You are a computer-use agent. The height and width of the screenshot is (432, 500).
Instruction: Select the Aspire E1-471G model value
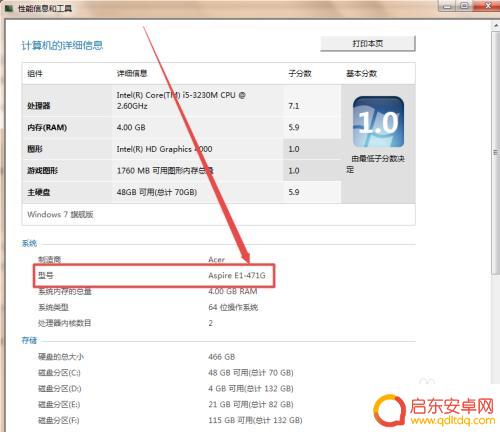pyautogui.click(x=237, y=275)
